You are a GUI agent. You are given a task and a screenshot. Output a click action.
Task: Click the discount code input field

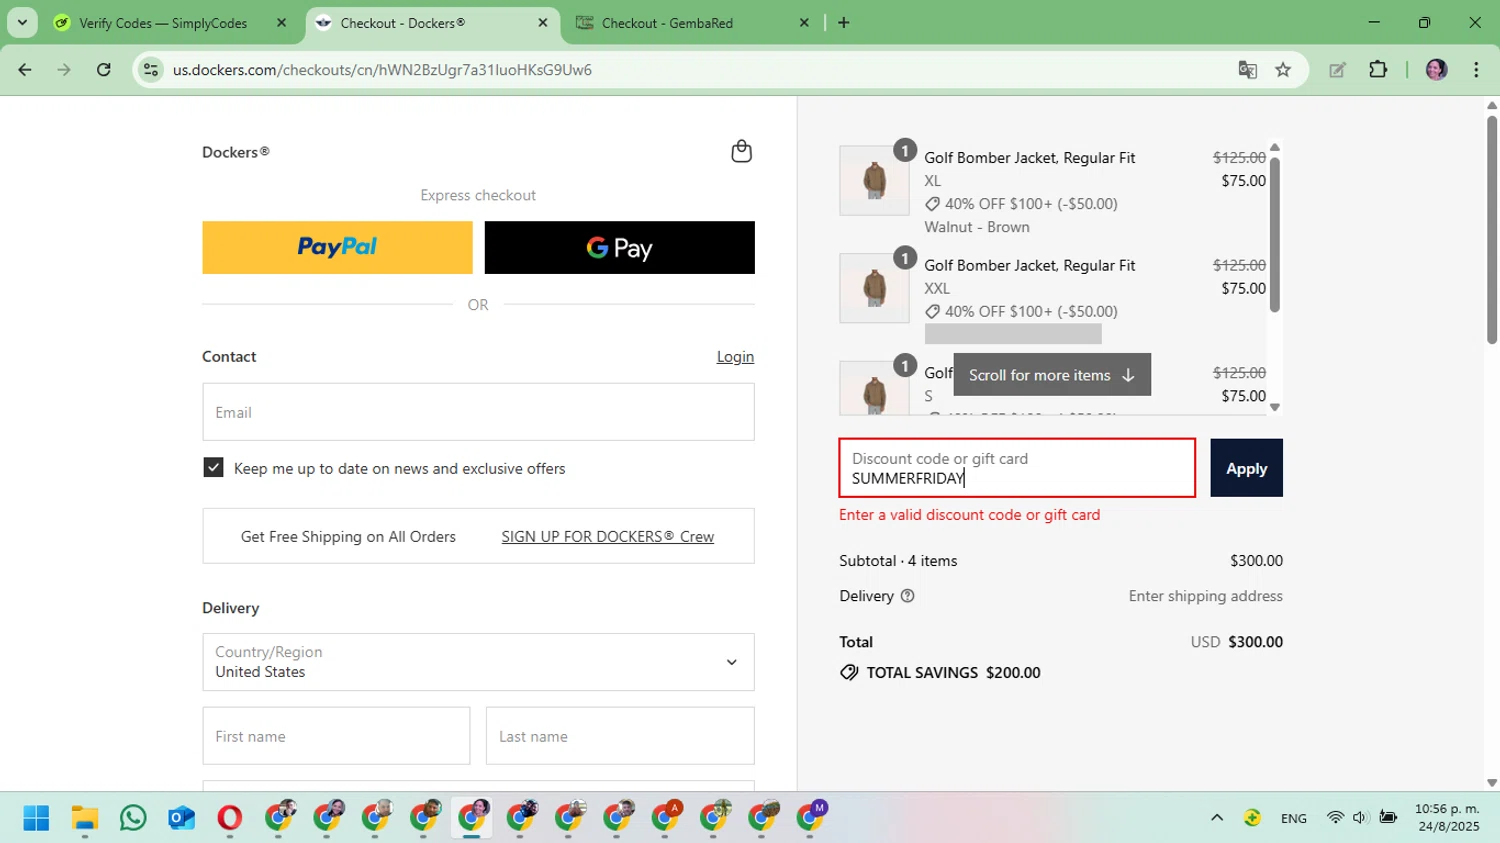1017,468
